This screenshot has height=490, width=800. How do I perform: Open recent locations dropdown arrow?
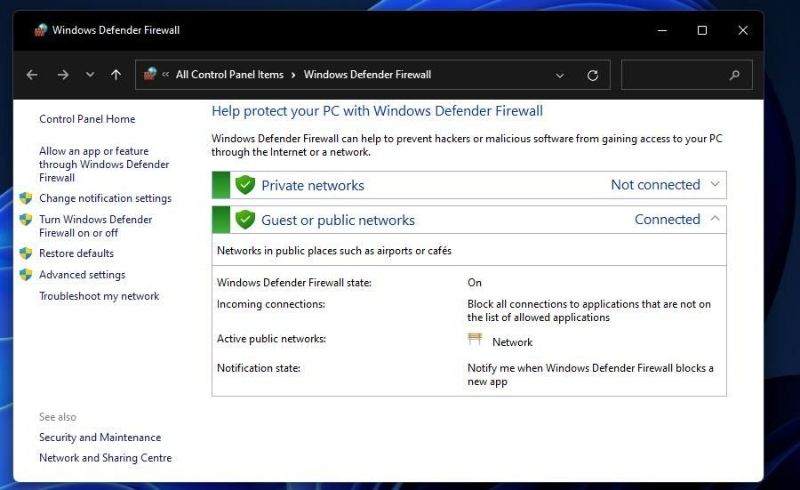[x=90, y=75]
